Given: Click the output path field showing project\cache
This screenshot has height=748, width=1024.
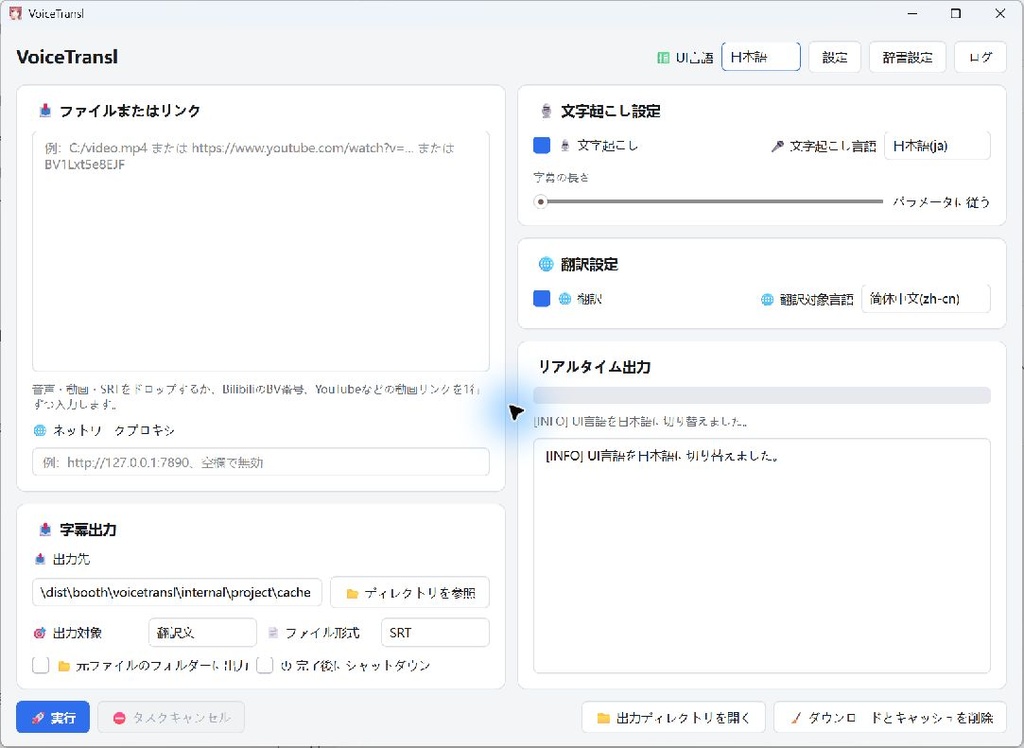Looking at the screenshot, I should point(177,593).
